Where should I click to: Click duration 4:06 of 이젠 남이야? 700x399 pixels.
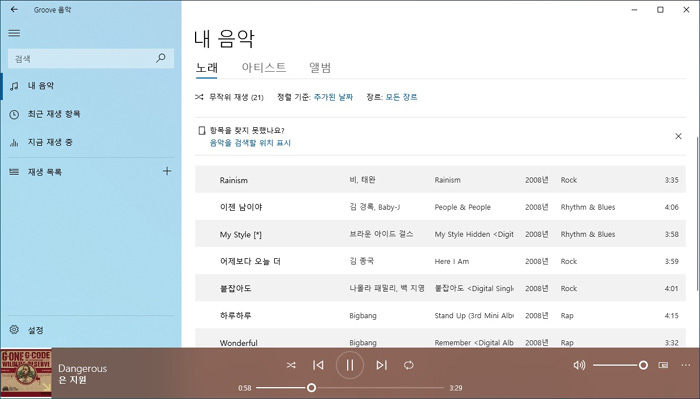click(671, 207)
